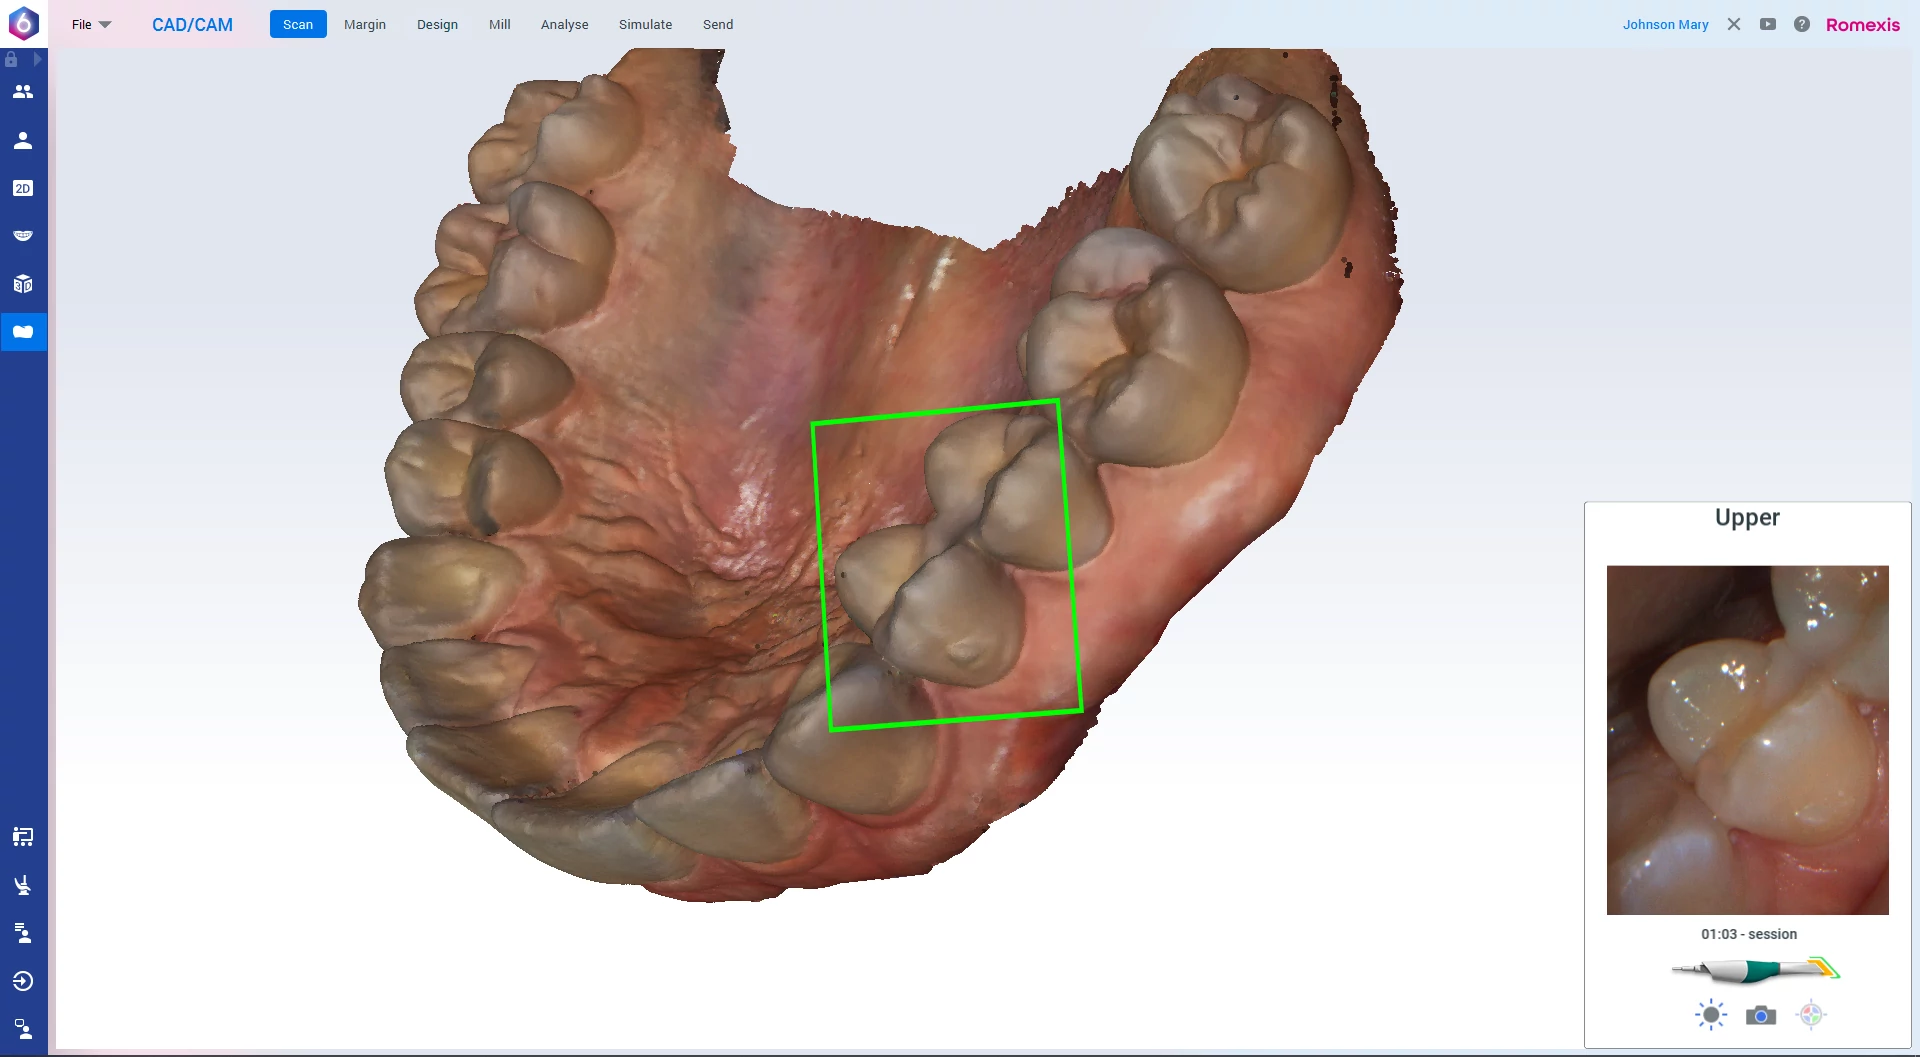The height and width of the screenshot is (1057, 1920).
Task: Click the camera snapshot icon
Action: click(1761, 1016)
